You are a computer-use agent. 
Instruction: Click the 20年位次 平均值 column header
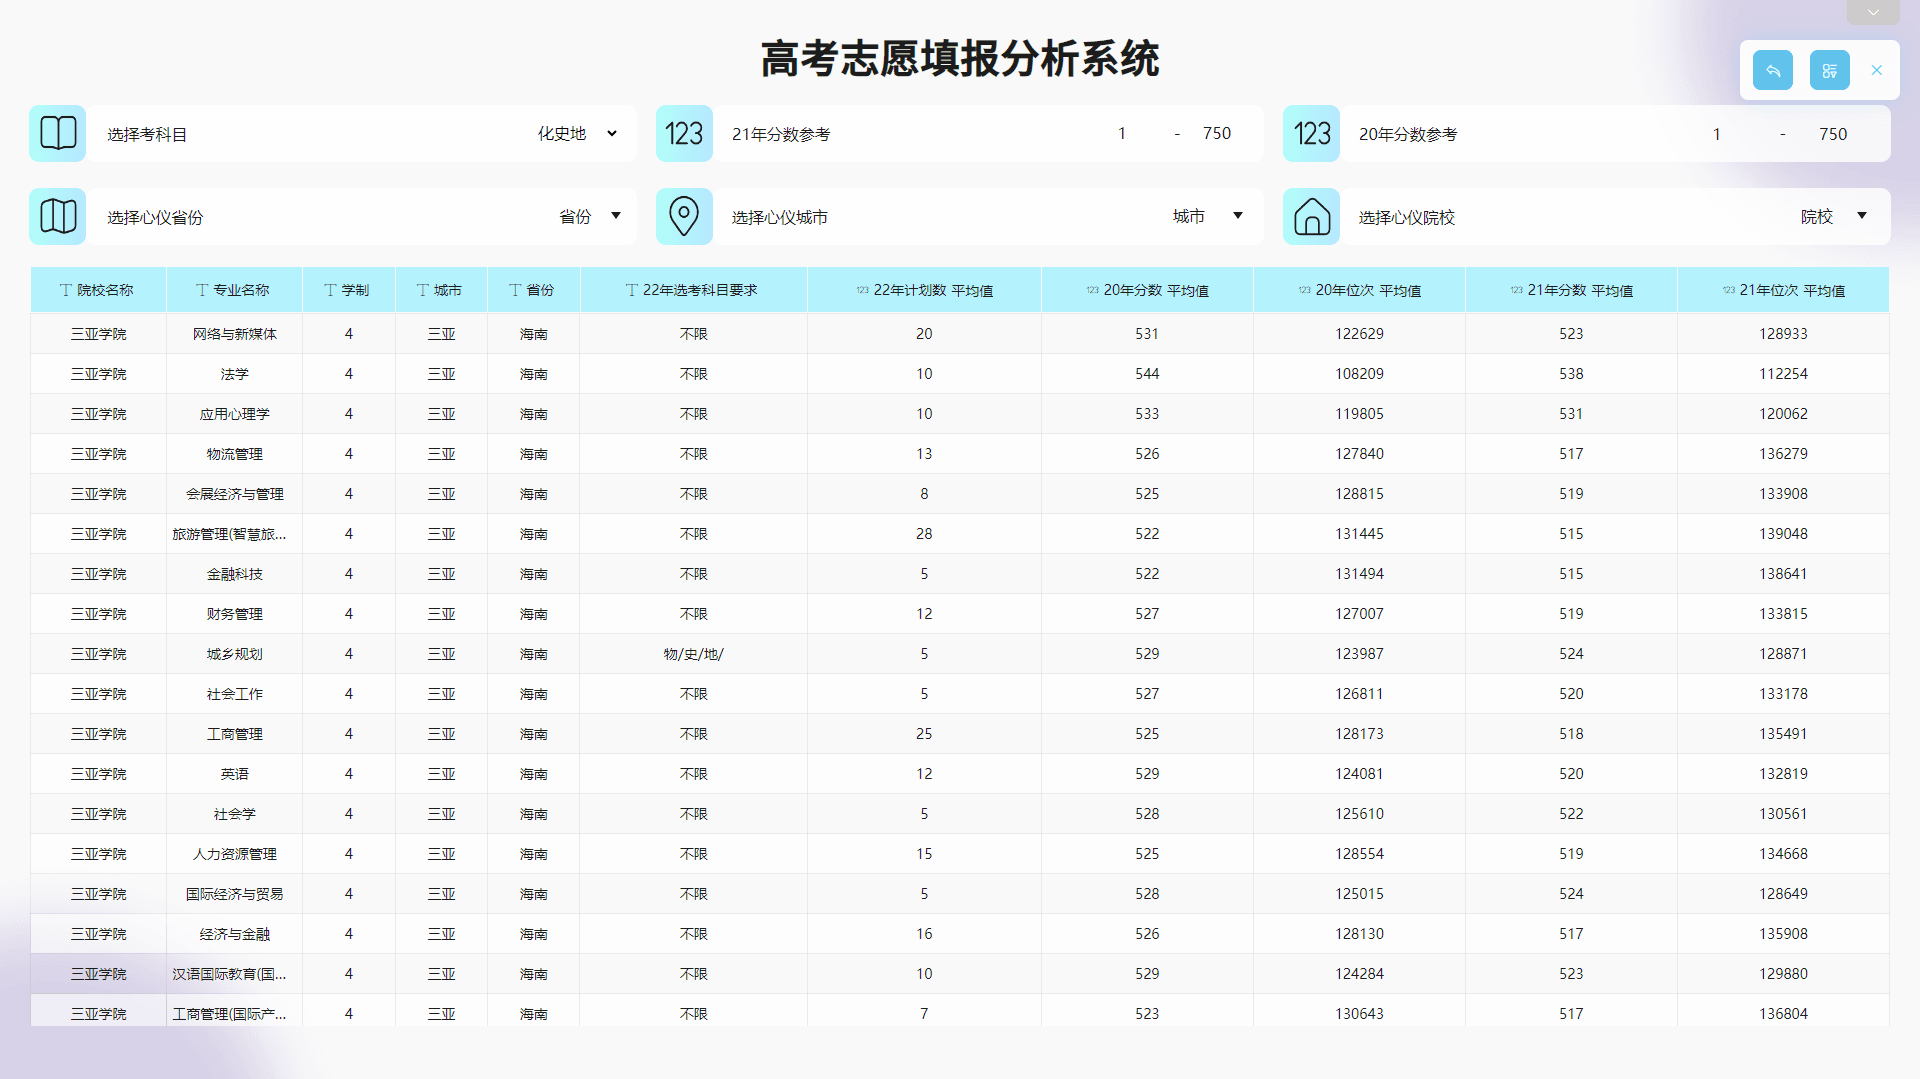pyautogui.click(x=1359, y=290)
